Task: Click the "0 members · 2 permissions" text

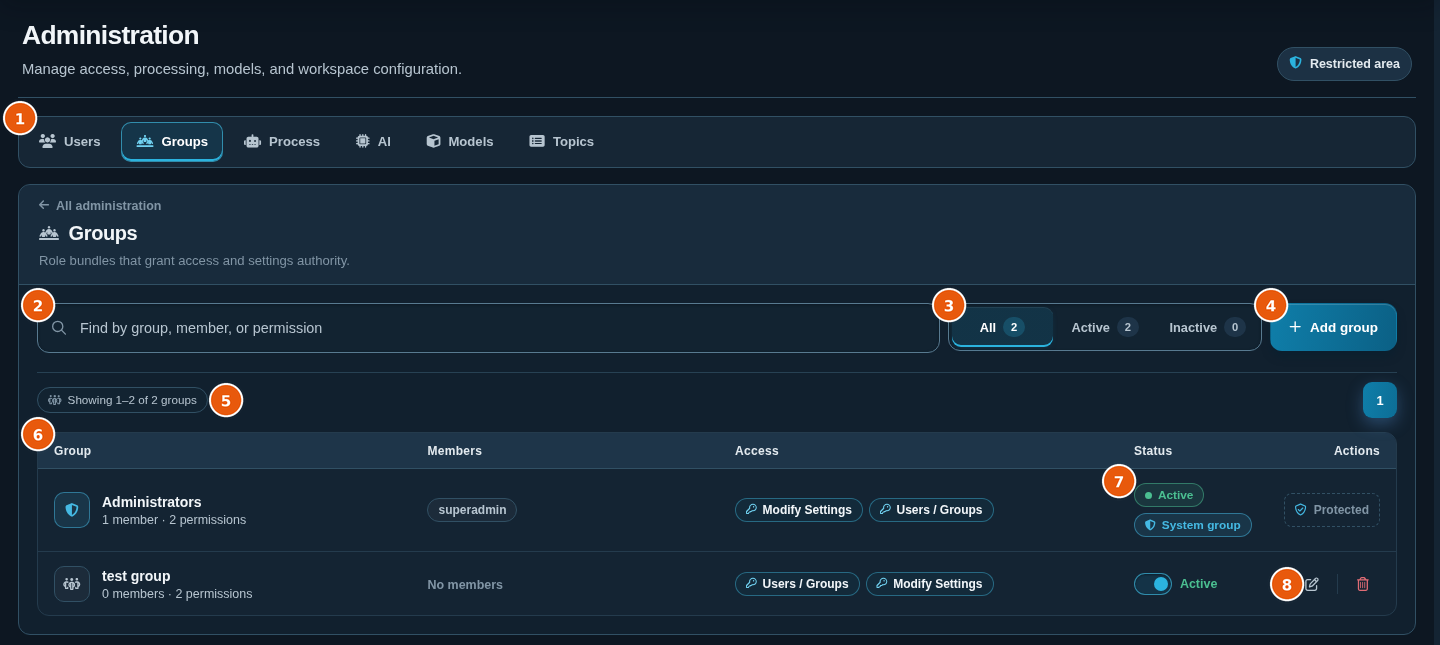Action: (177, 594)
